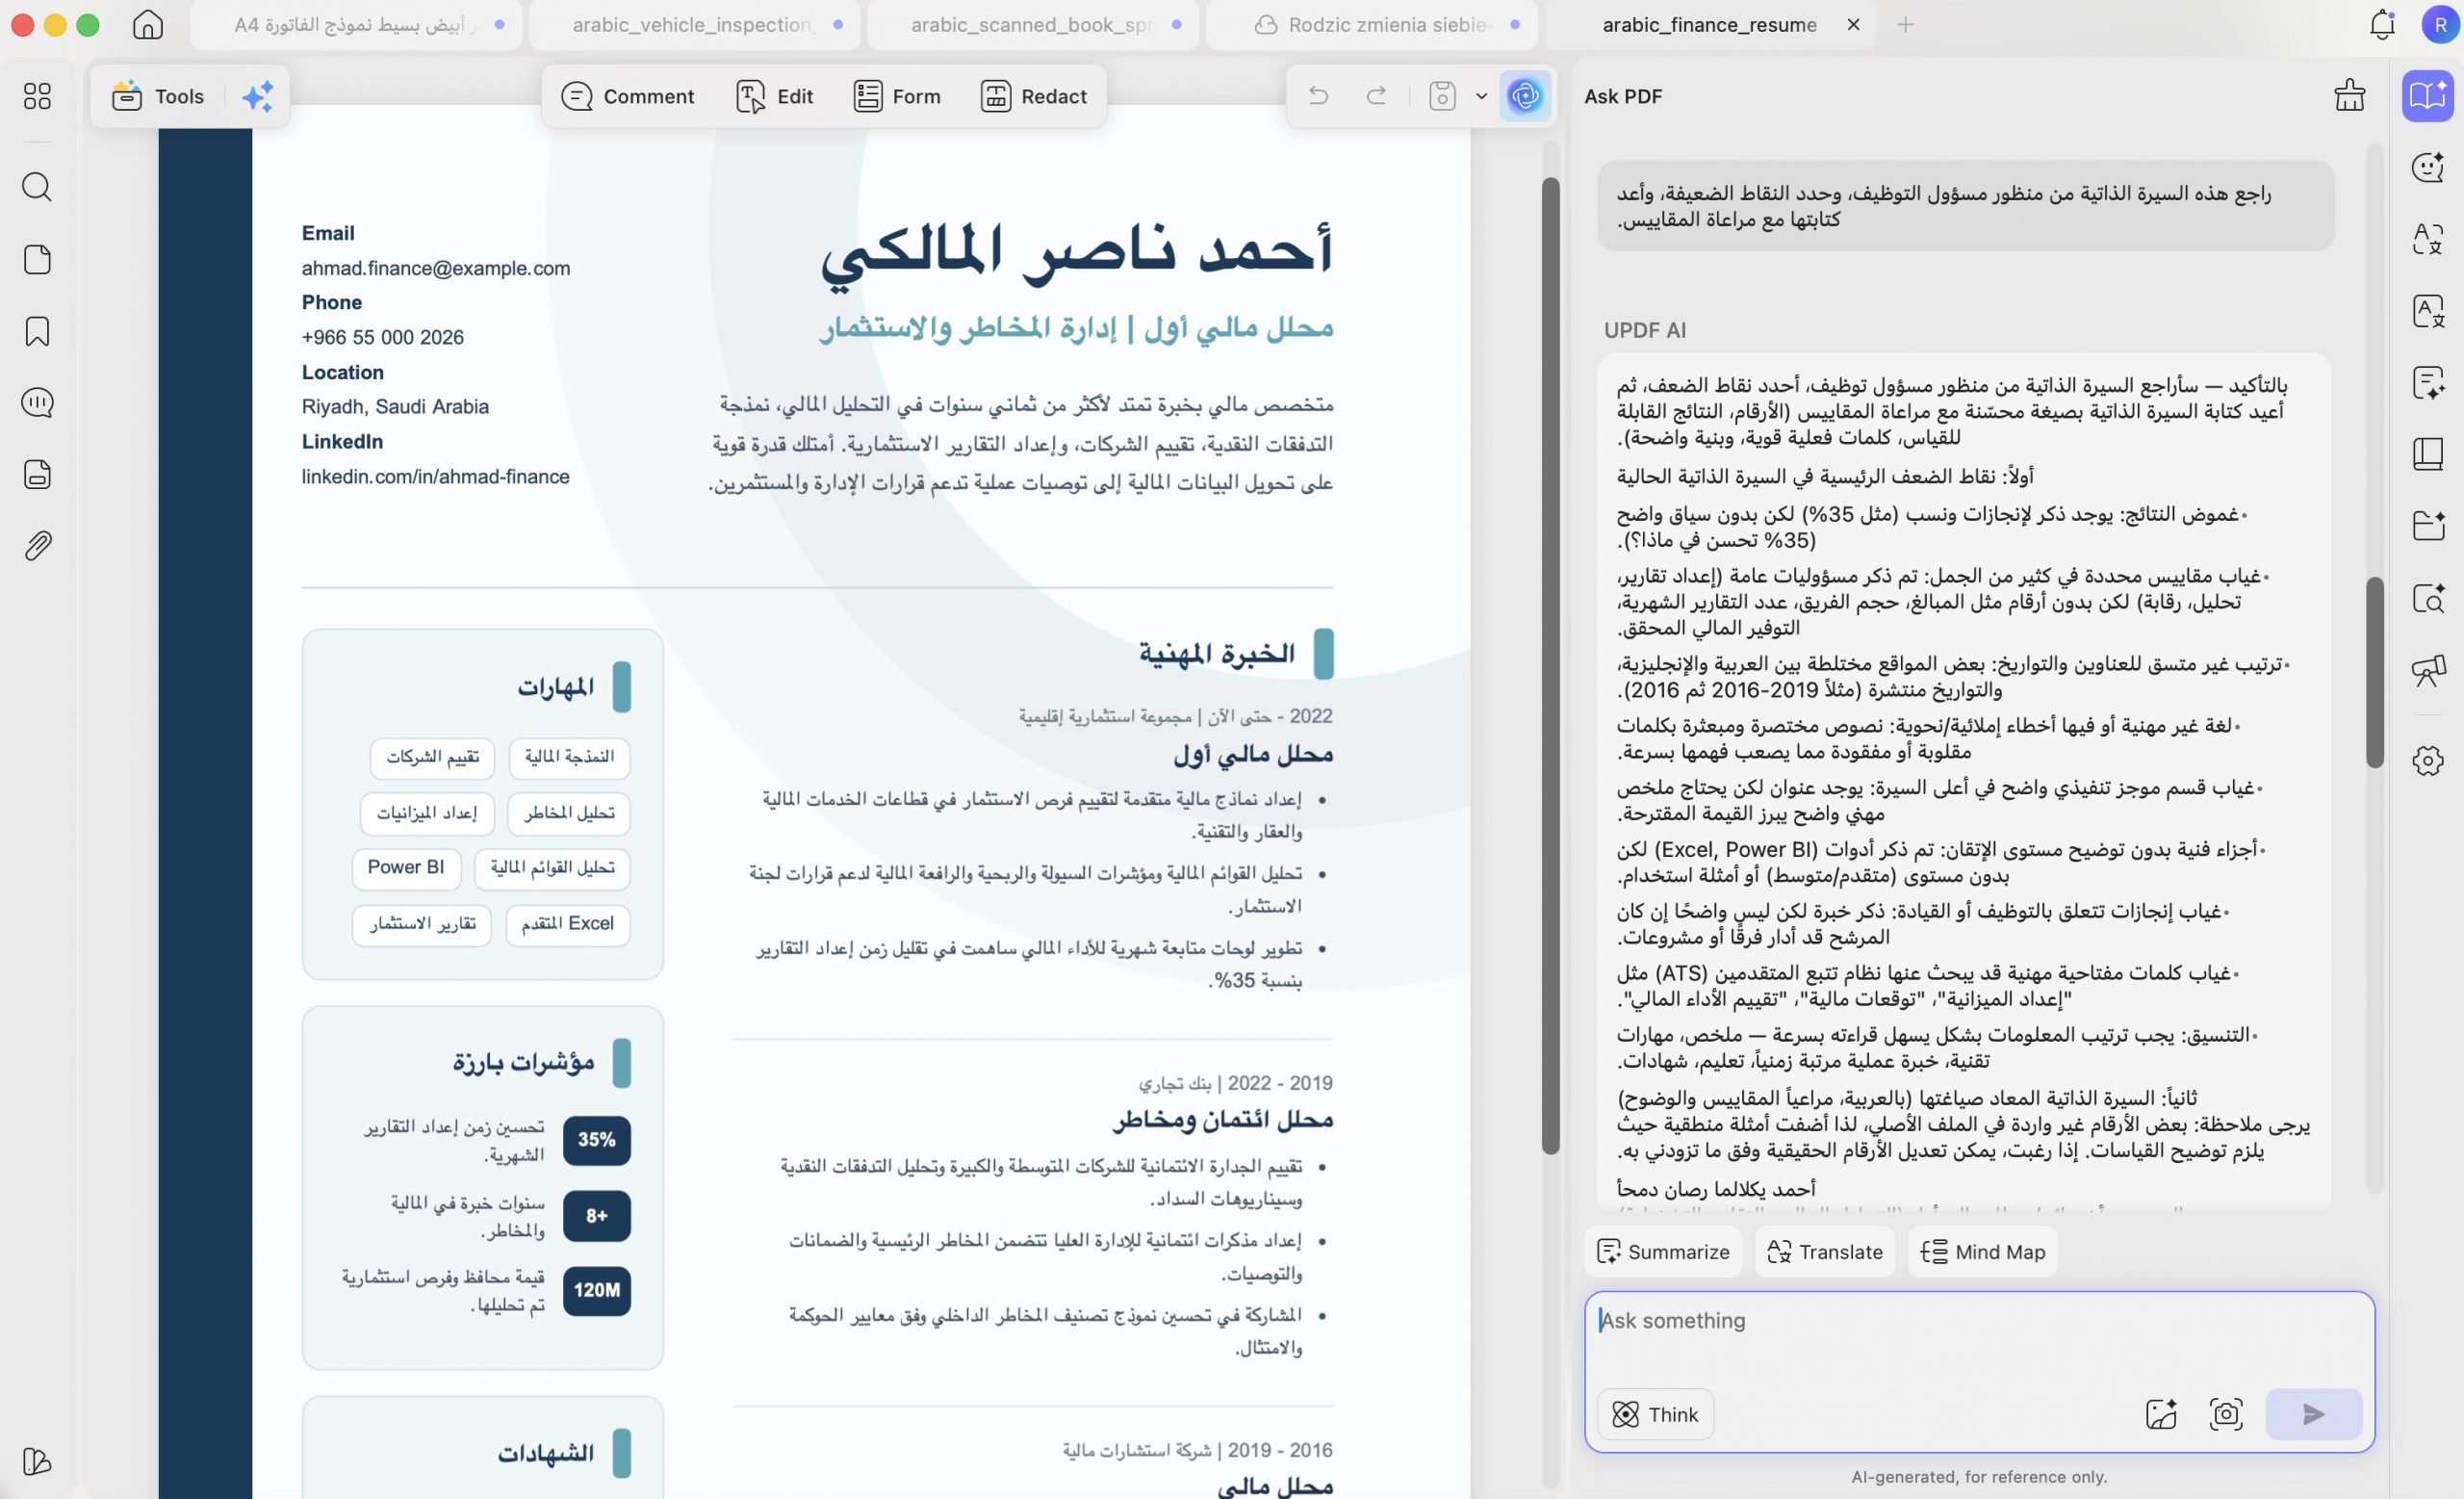Click the 8+ metric badge
The height and width of the screenshot is (1499, 2464).
[597, 1216]
